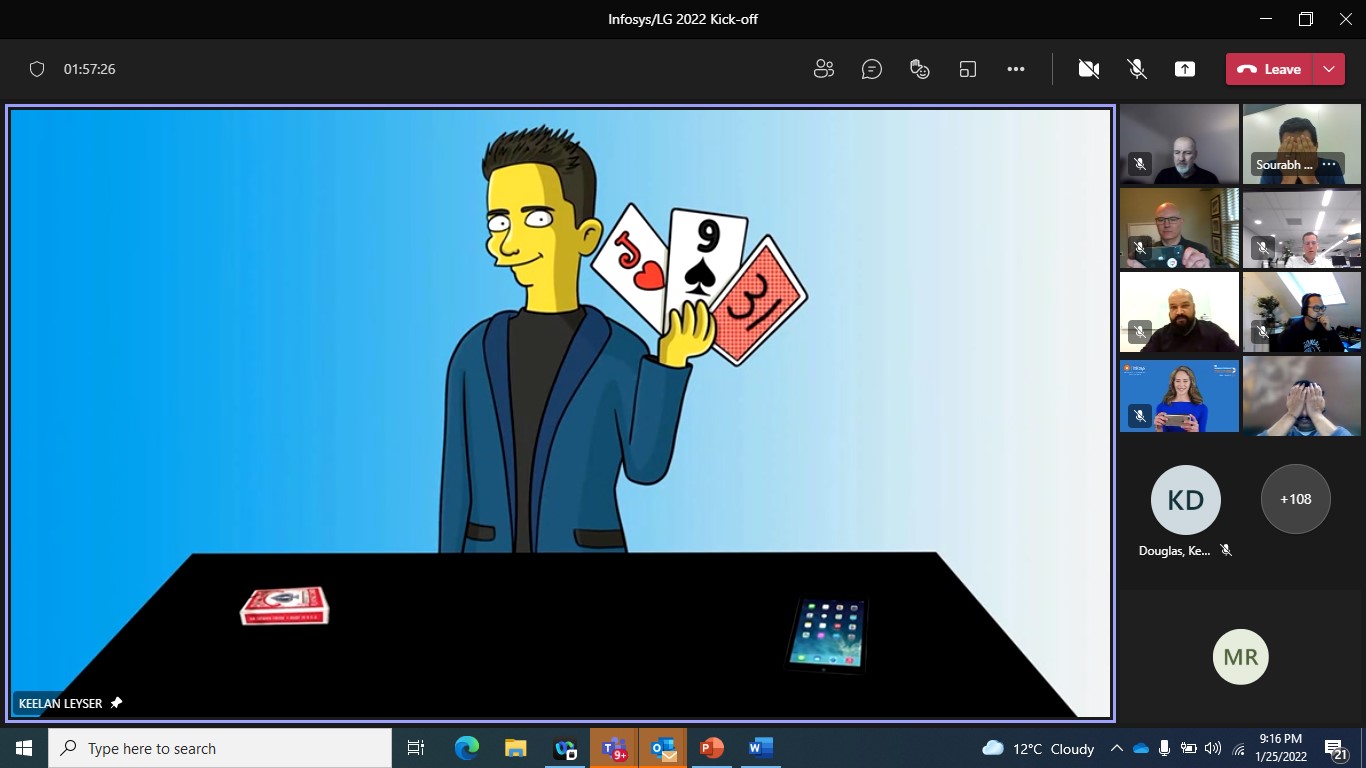1366x768 pixels.
Task: Click the shield security icon
Action: (x=37, y=69)
